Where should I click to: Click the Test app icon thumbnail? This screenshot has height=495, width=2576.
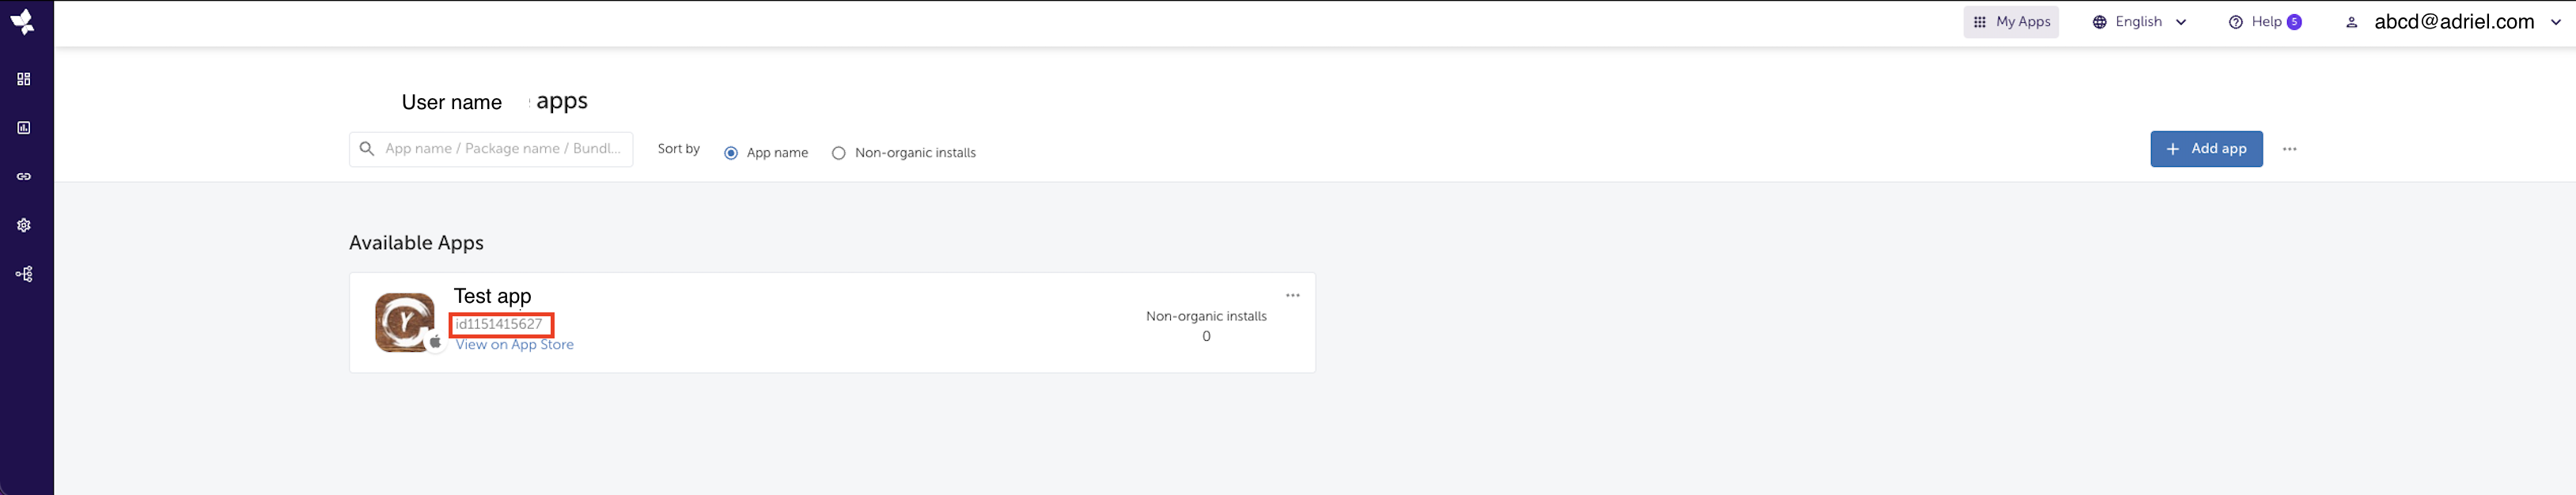click(x=405, y=322)
